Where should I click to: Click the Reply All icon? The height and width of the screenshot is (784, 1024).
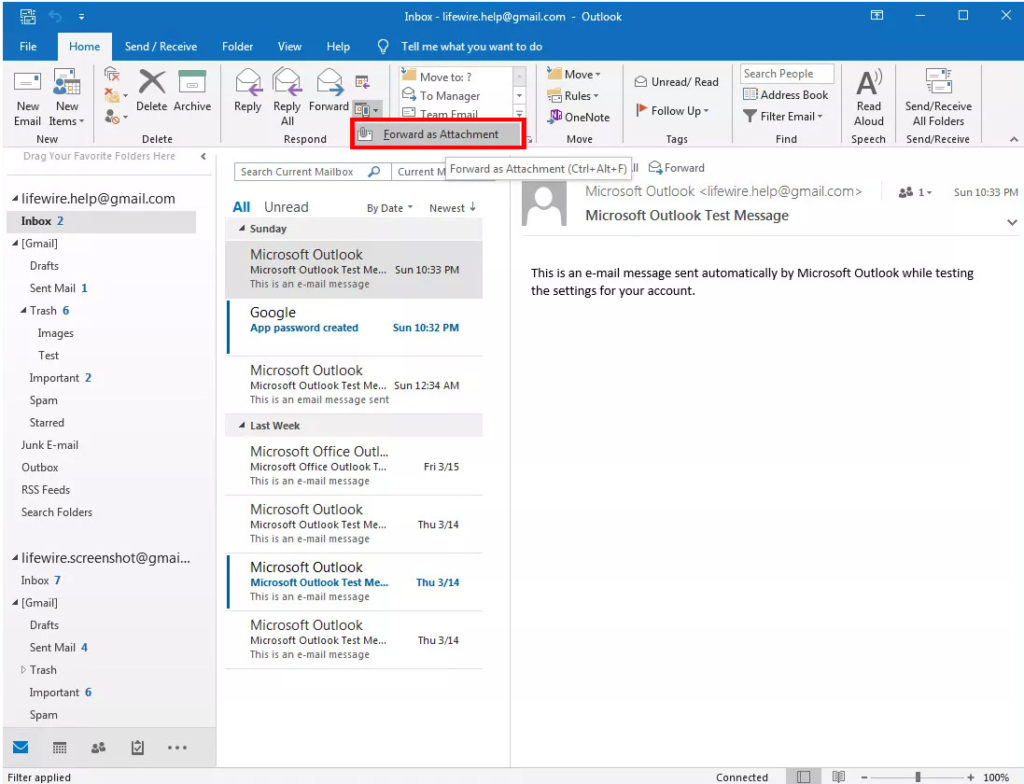pyautogui.click(x=287, y=82)
